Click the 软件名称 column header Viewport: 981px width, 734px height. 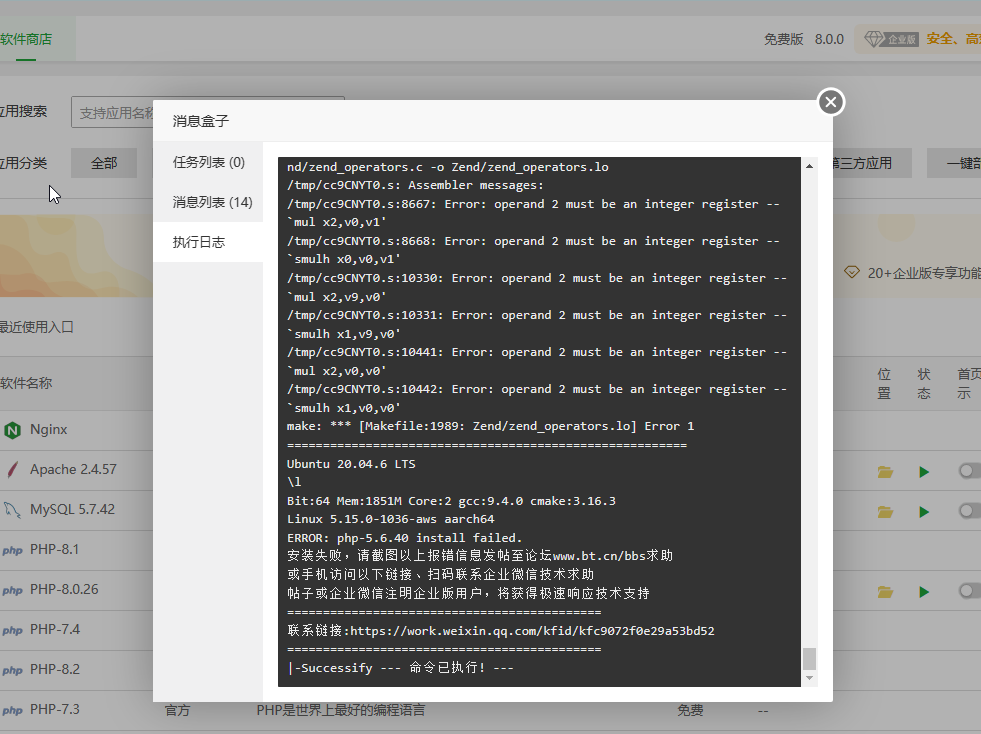(x=26, y=384)
